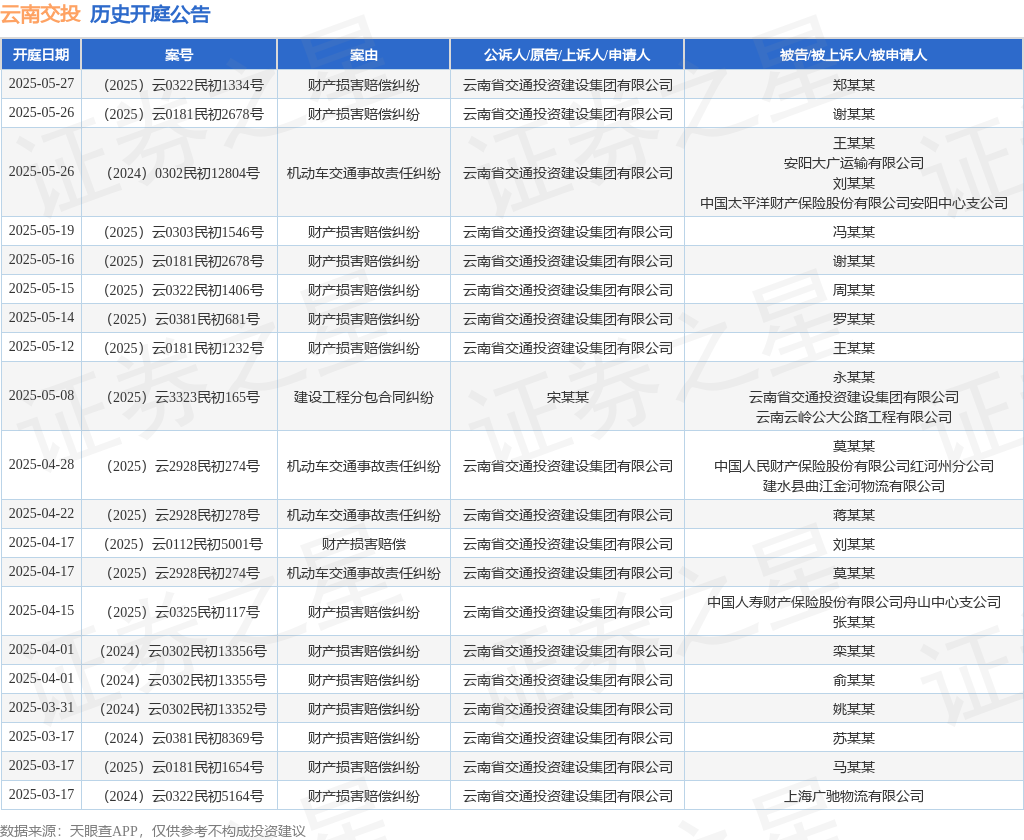Select date cell 2025-05-27

click(41, 84)
